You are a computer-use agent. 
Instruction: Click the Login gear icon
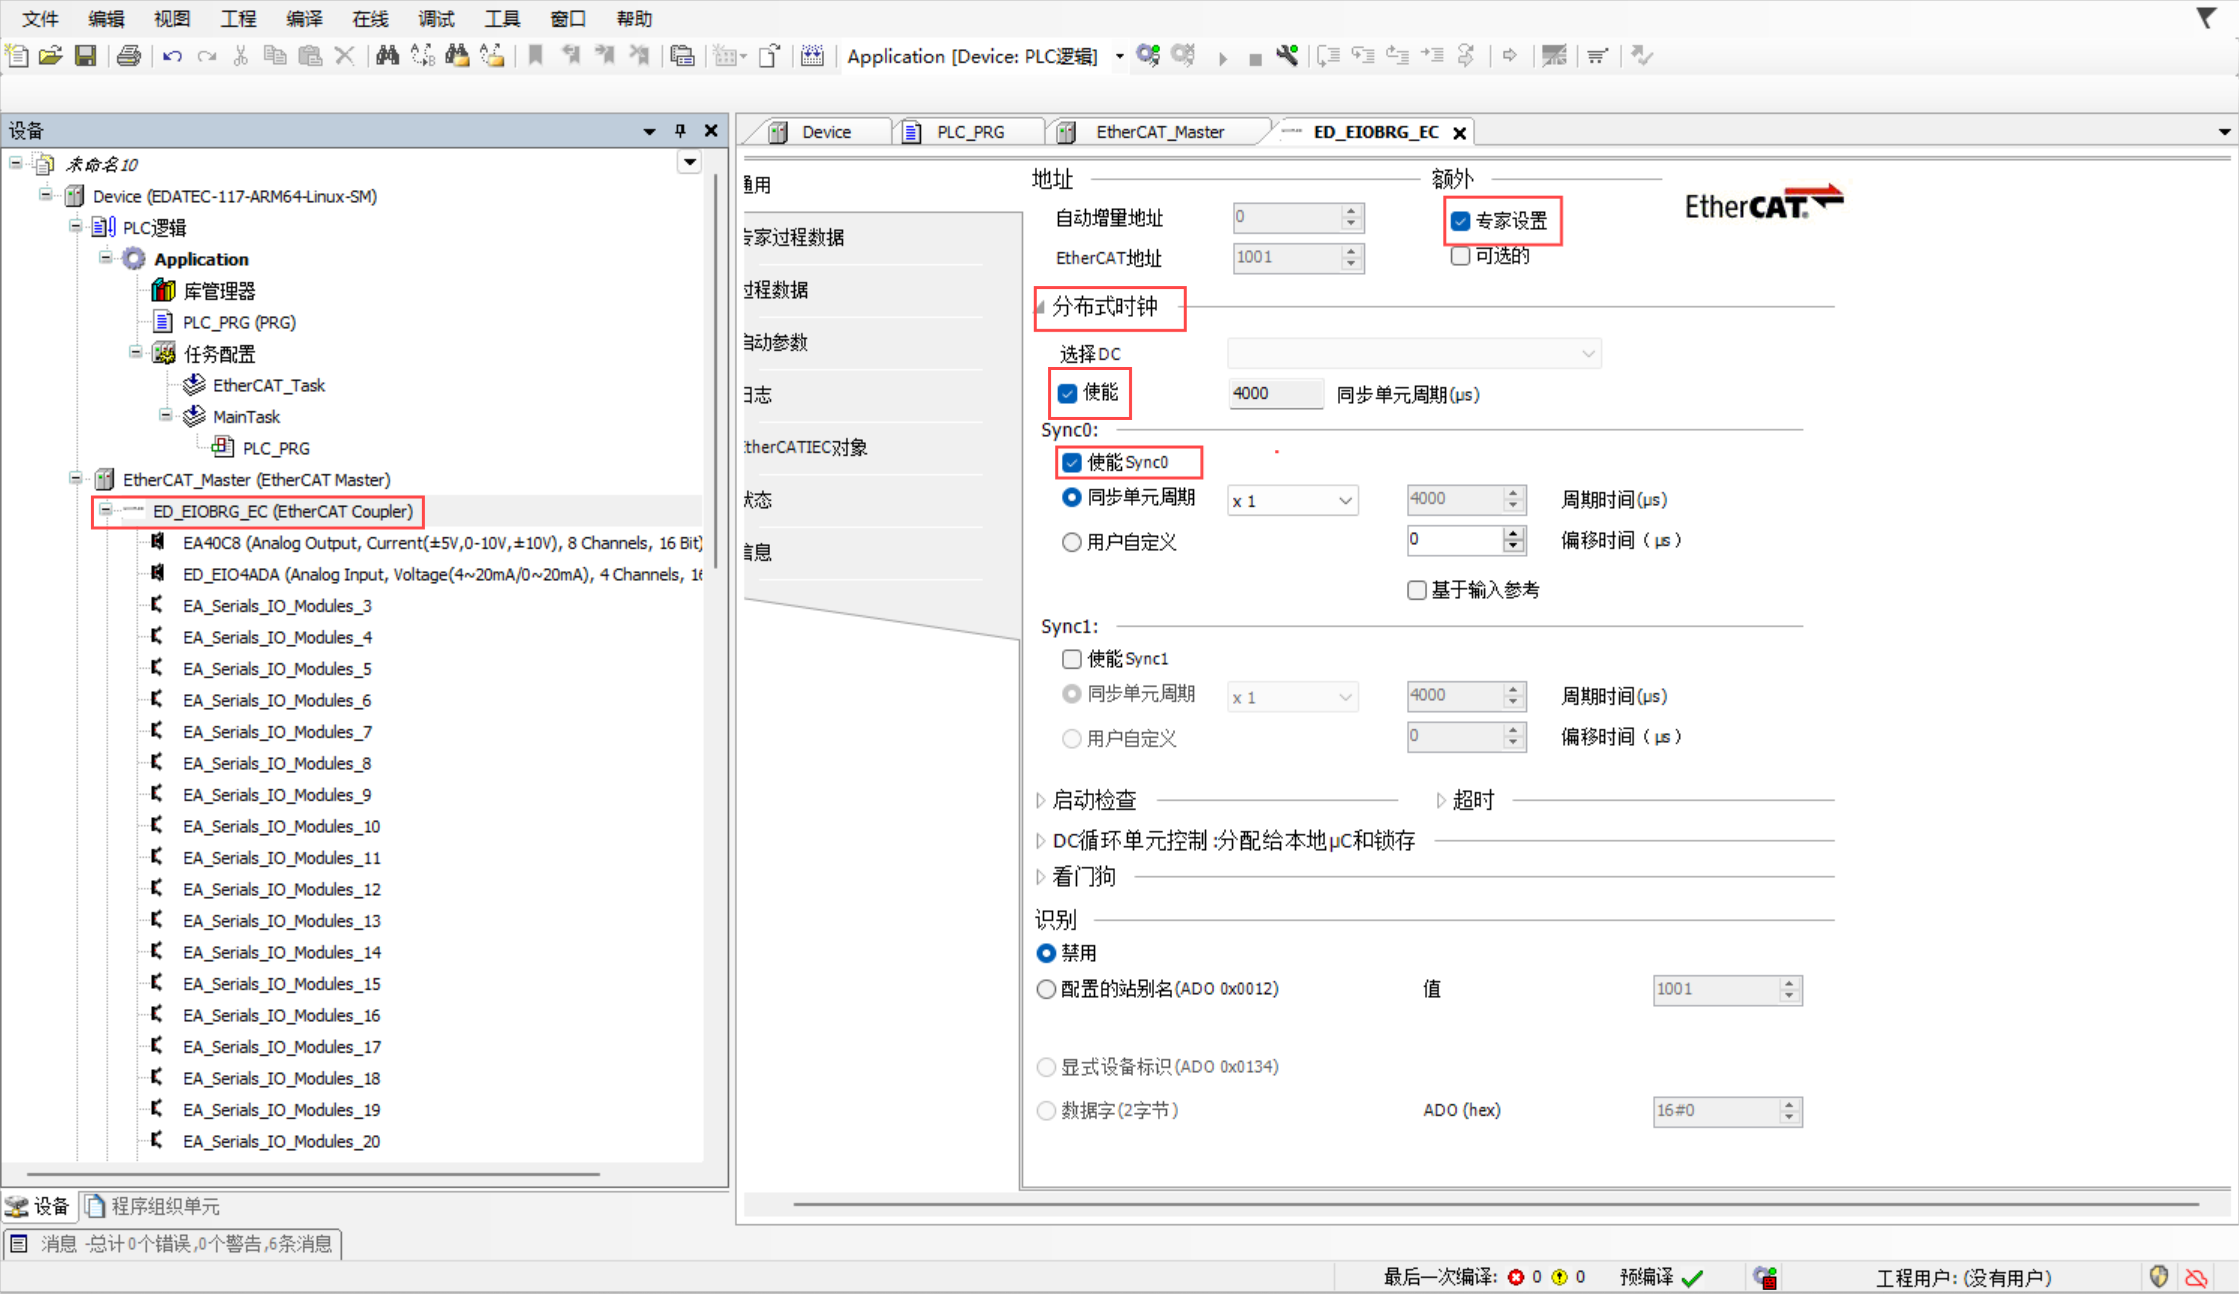point(1148,56)
